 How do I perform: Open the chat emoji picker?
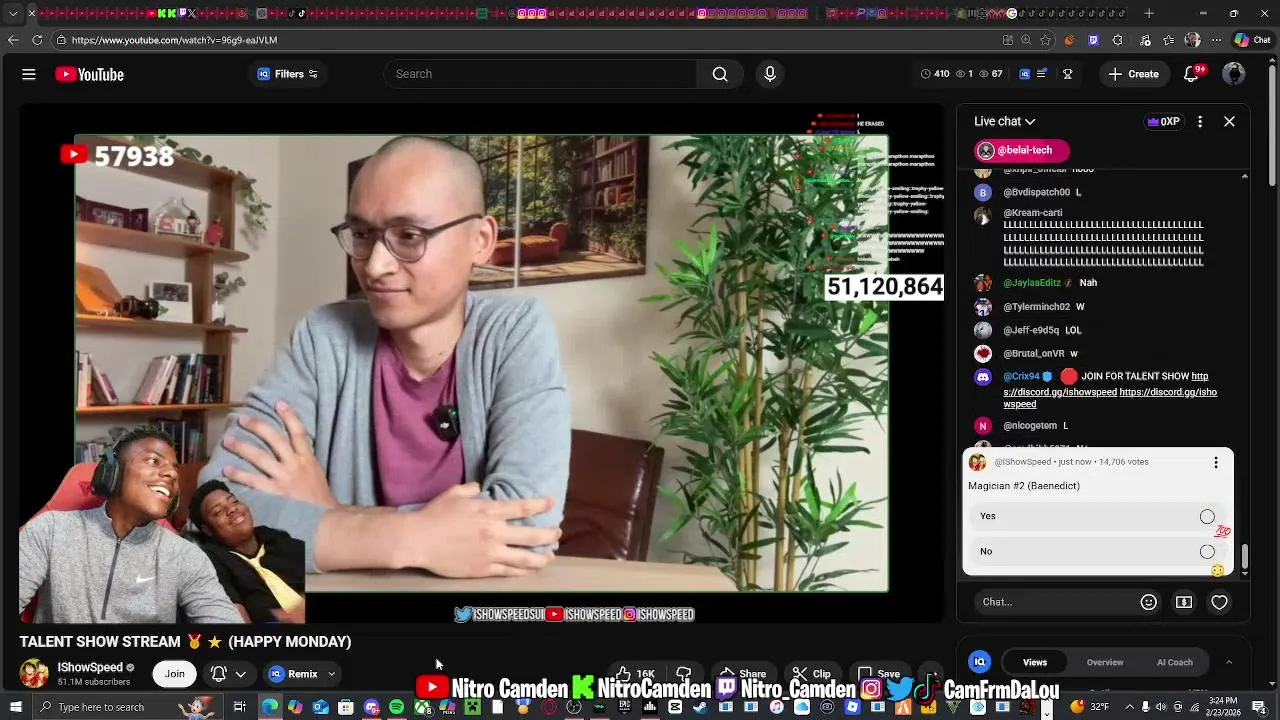coord(1148,602)
